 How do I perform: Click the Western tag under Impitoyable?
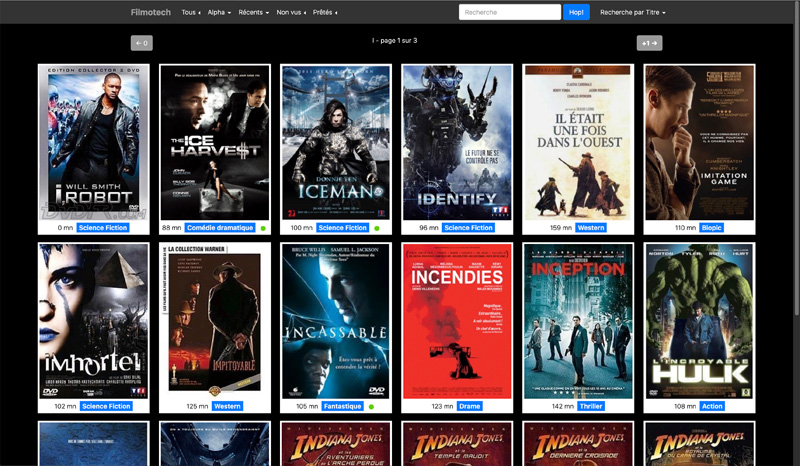(x=227, y=406)
